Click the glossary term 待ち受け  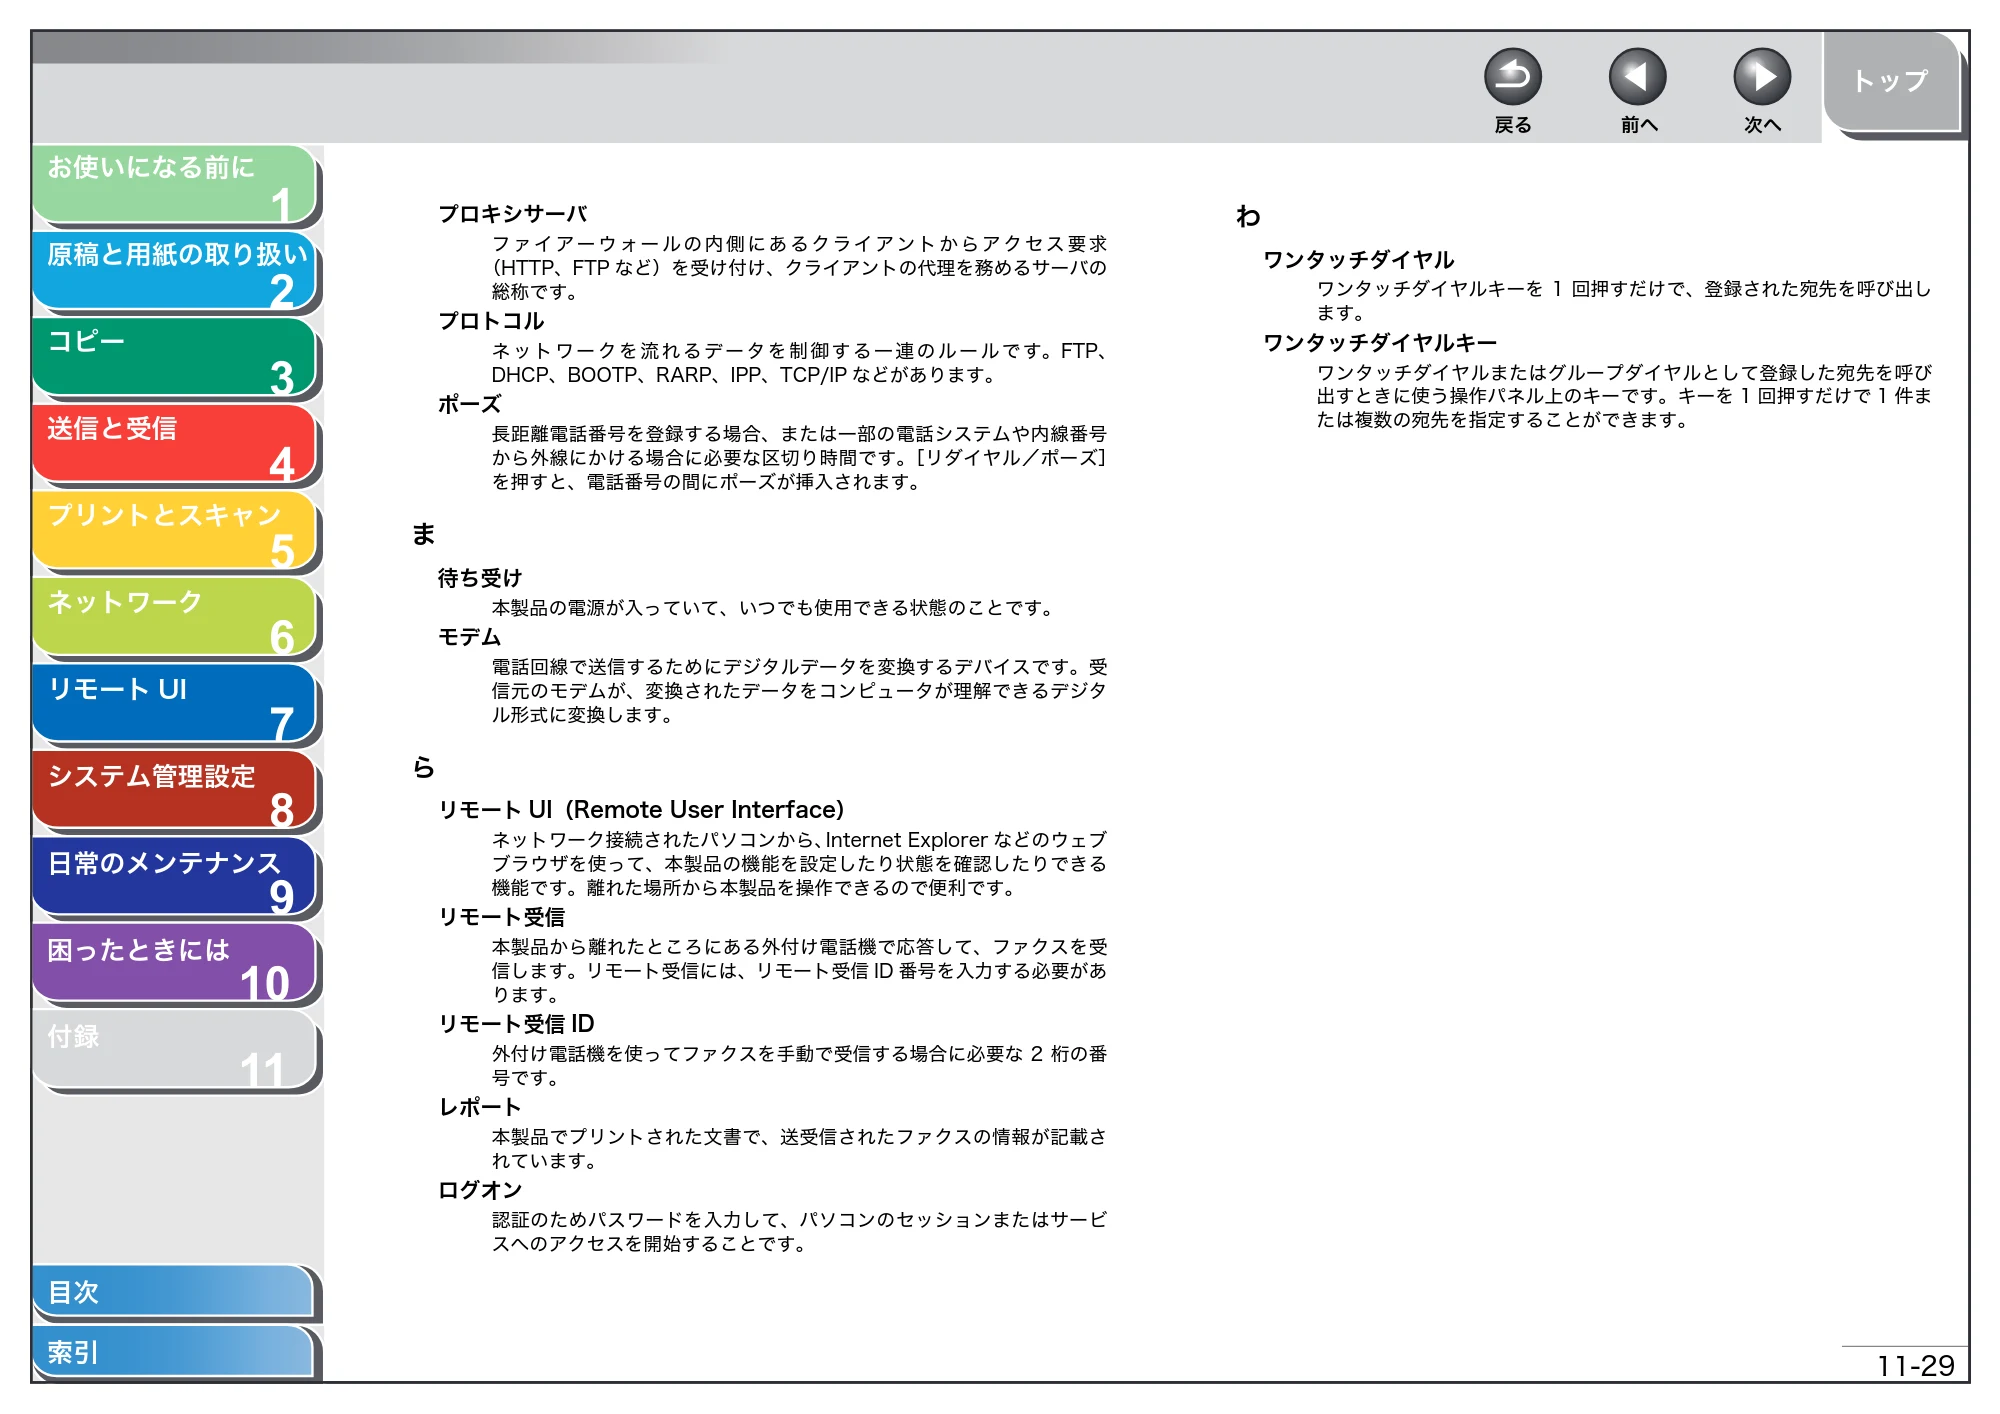[x=480, y=578]
